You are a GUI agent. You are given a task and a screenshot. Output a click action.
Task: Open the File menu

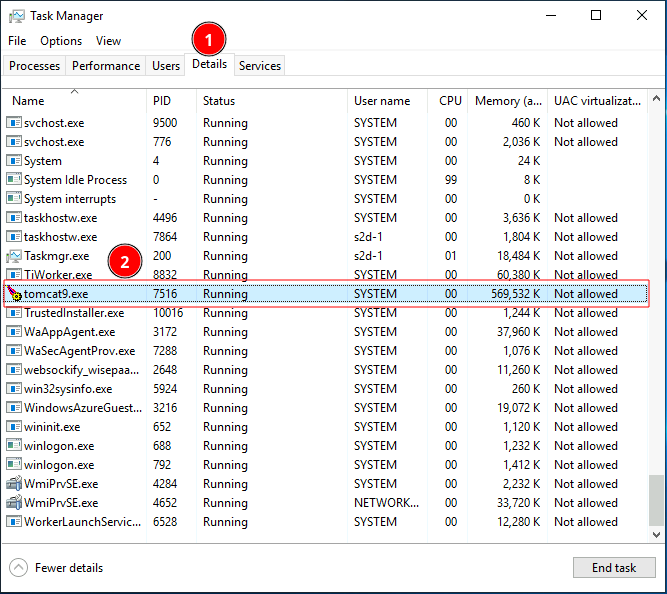click(17, 41)
